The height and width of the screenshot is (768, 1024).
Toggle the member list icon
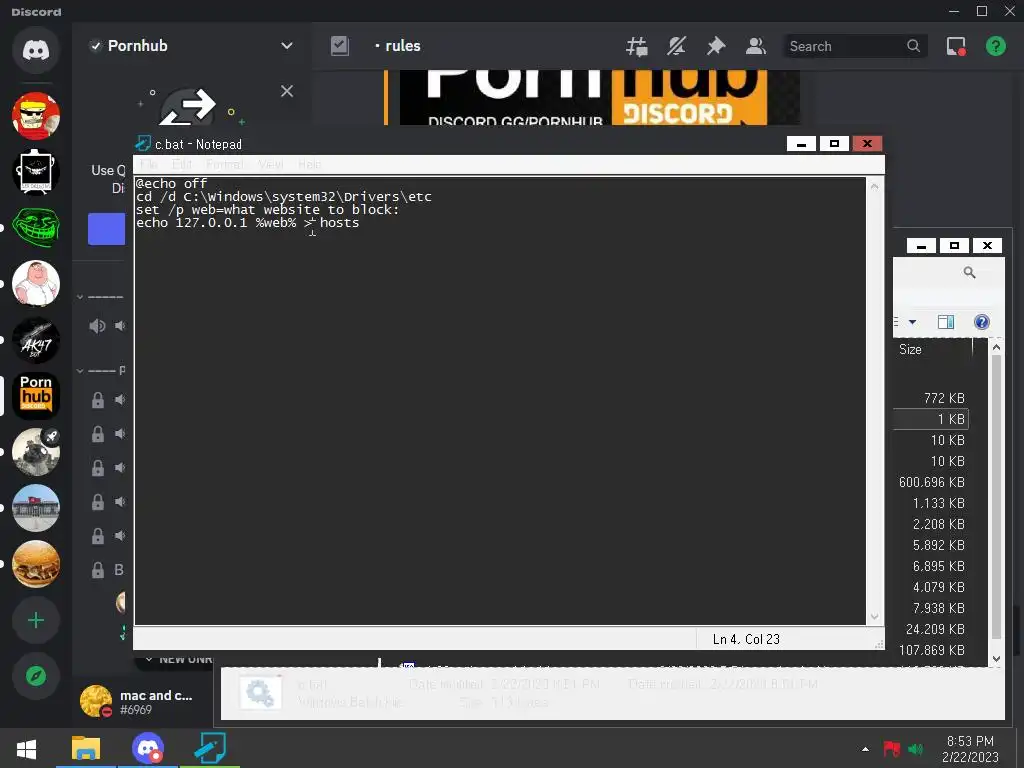point(756,46)
